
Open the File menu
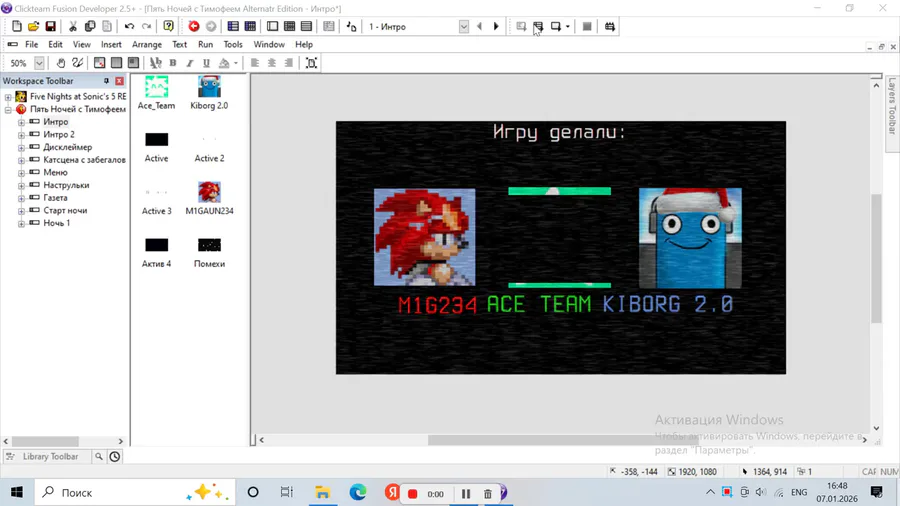pos(32,44)
